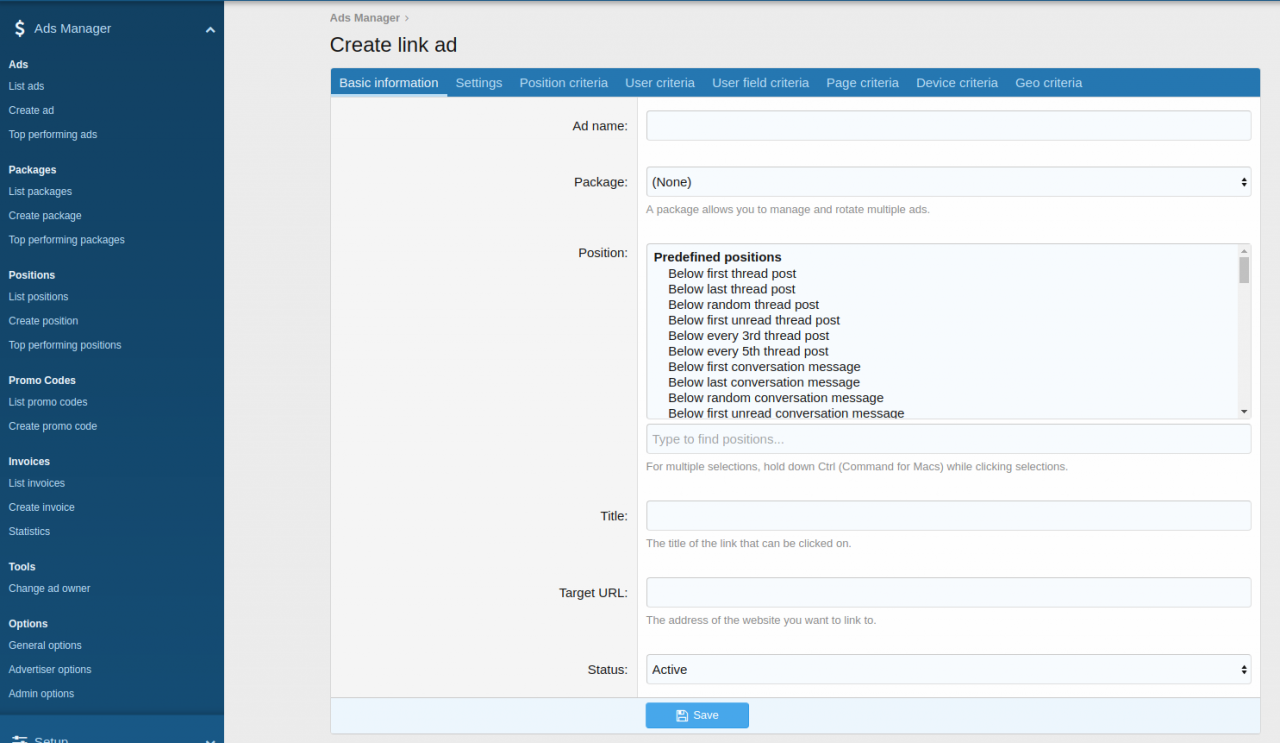This screenshot has width=1280, height=743.
Task: Open the Package dropdown
Action: coord(947,181)
